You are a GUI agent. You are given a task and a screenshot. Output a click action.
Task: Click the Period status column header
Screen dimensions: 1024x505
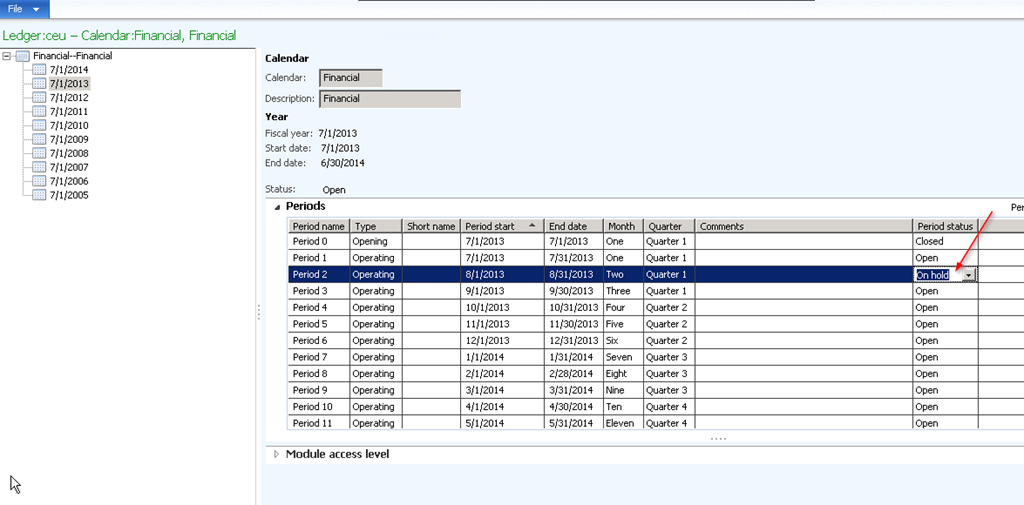click(x=945, y=227)
